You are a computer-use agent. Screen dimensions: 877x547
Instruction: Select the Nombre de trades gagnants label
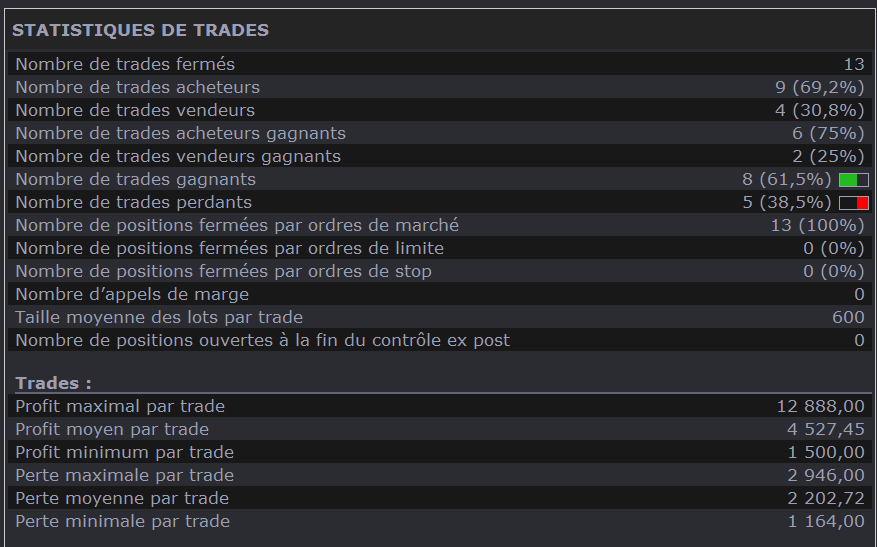tap(135, 179)
